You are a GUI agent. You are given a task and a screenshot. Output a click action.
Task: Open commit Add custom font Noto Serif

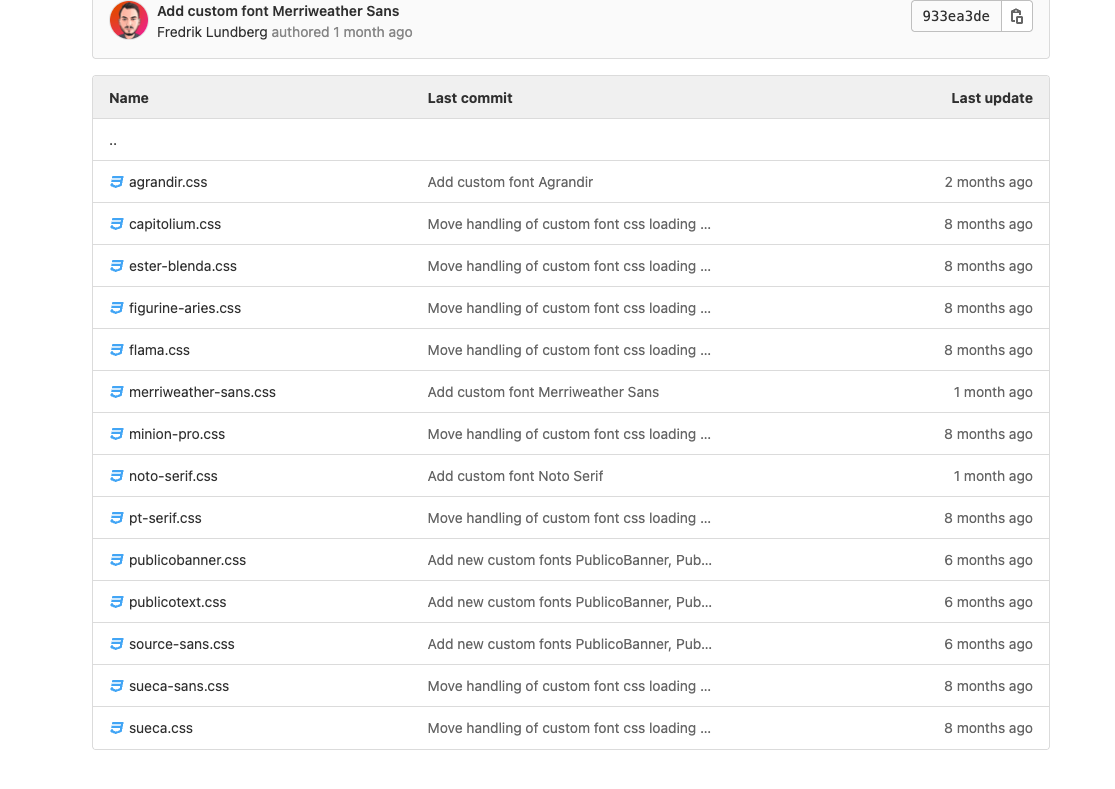click(x=515, y=476)
